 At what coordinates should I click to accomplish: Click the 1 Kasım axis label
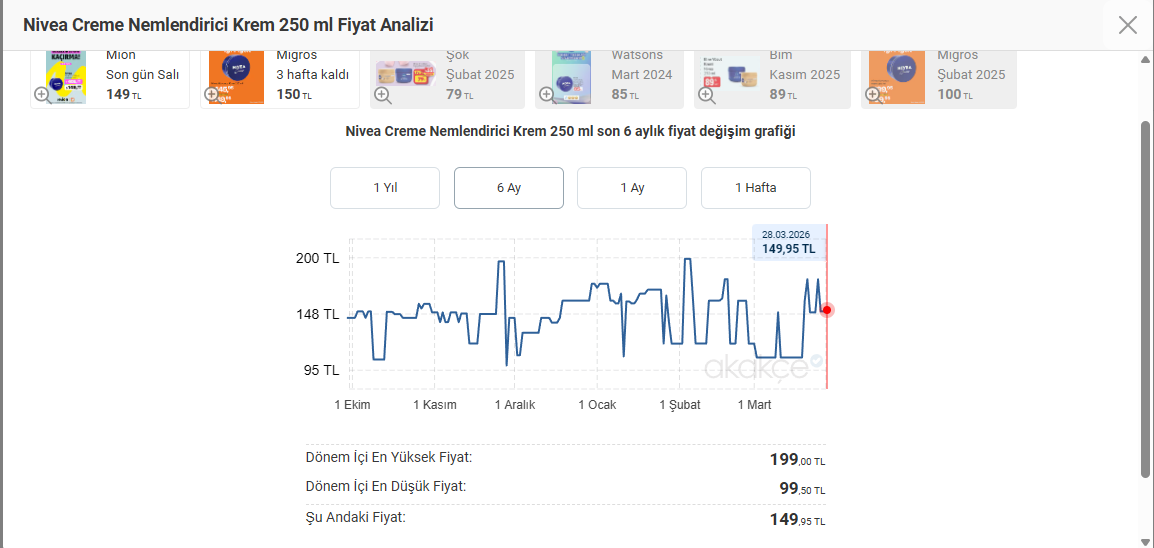(x=435, y=405)
